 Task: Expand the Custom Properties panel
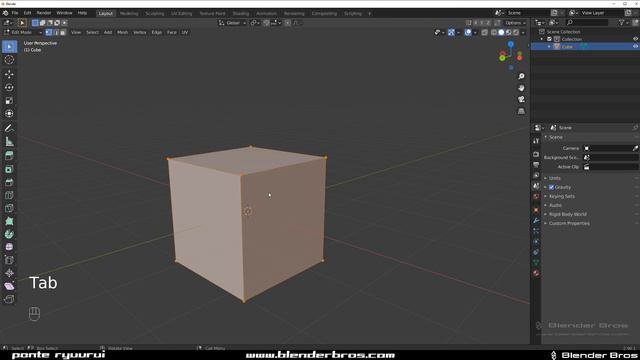point(569,223)
